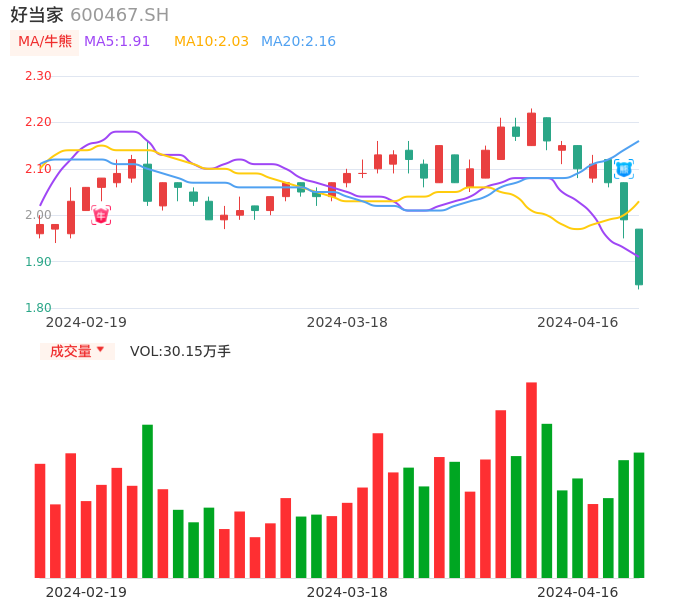
Task: Click the stock name 好当家
Action: (x=37, y=15)
